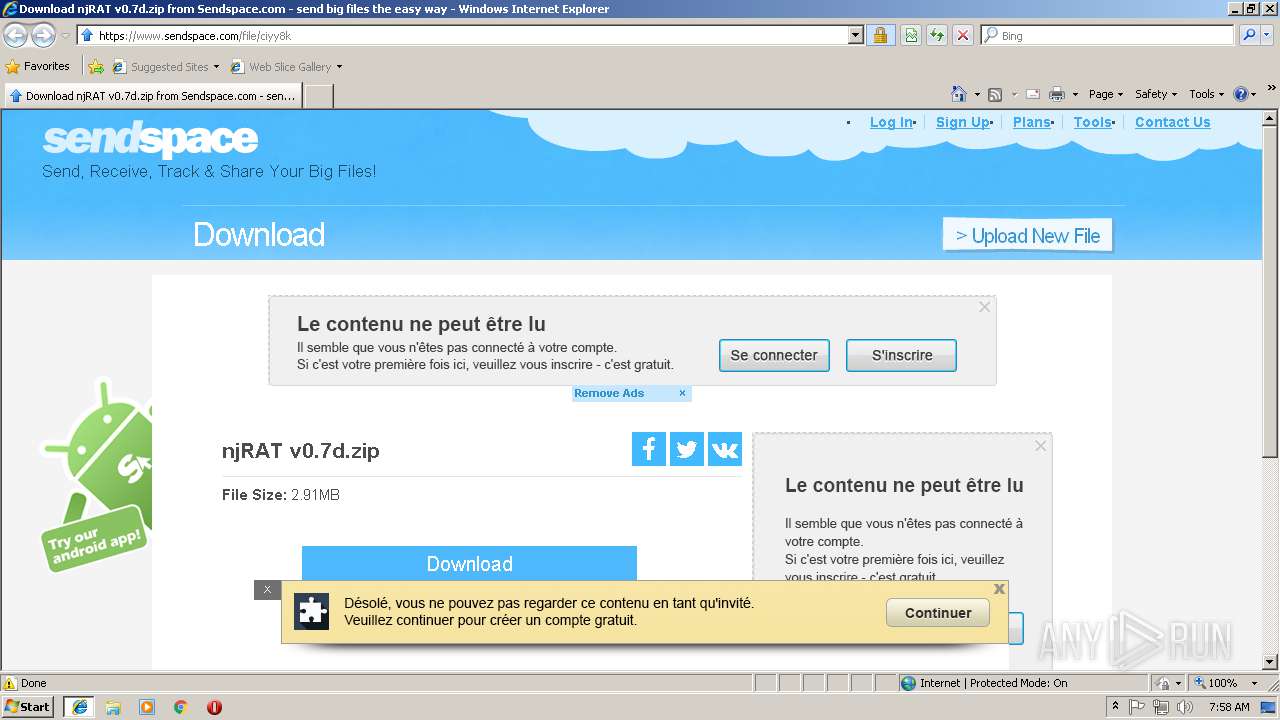Click the security lock icon in address bar

pyautogui.click(x=880, y=35)
